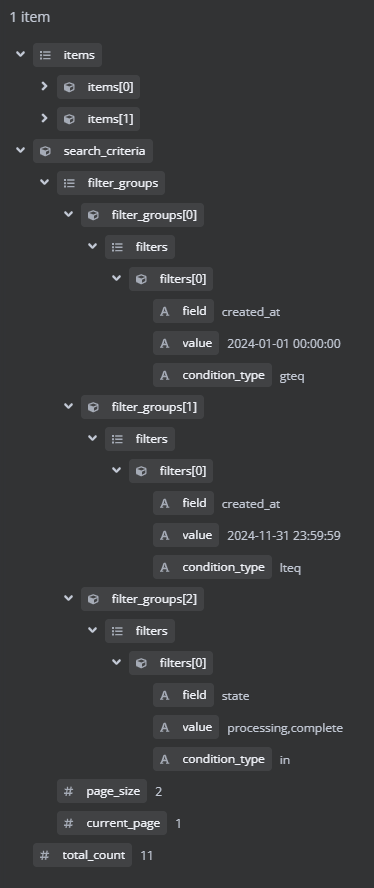Collapse the search_criteria node
374x888 pixels.
click(20, 151)
